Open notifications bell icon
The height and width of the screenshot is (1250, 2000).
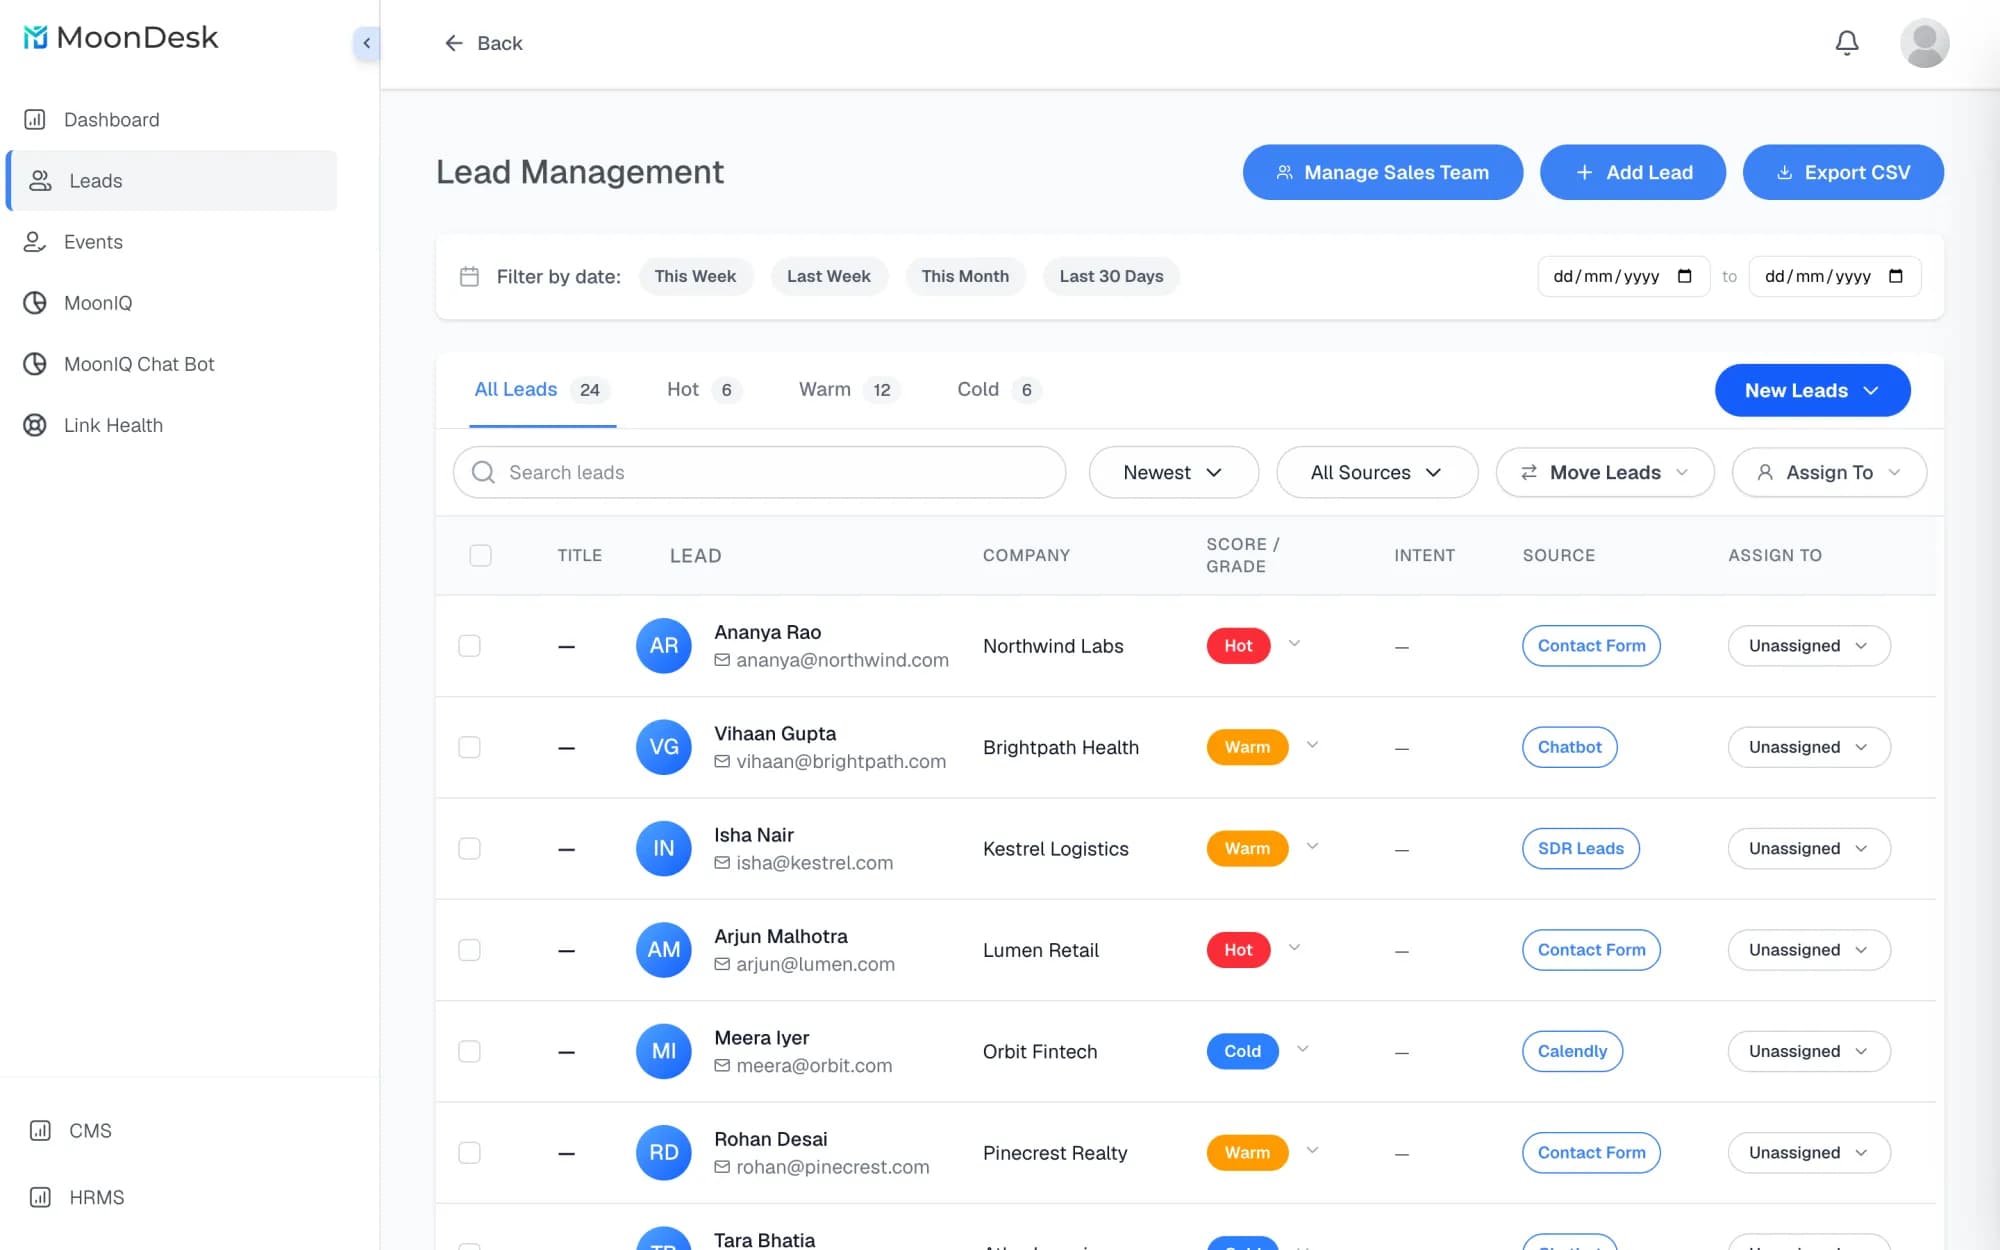pyautogui.click(x=1847, y=43)
